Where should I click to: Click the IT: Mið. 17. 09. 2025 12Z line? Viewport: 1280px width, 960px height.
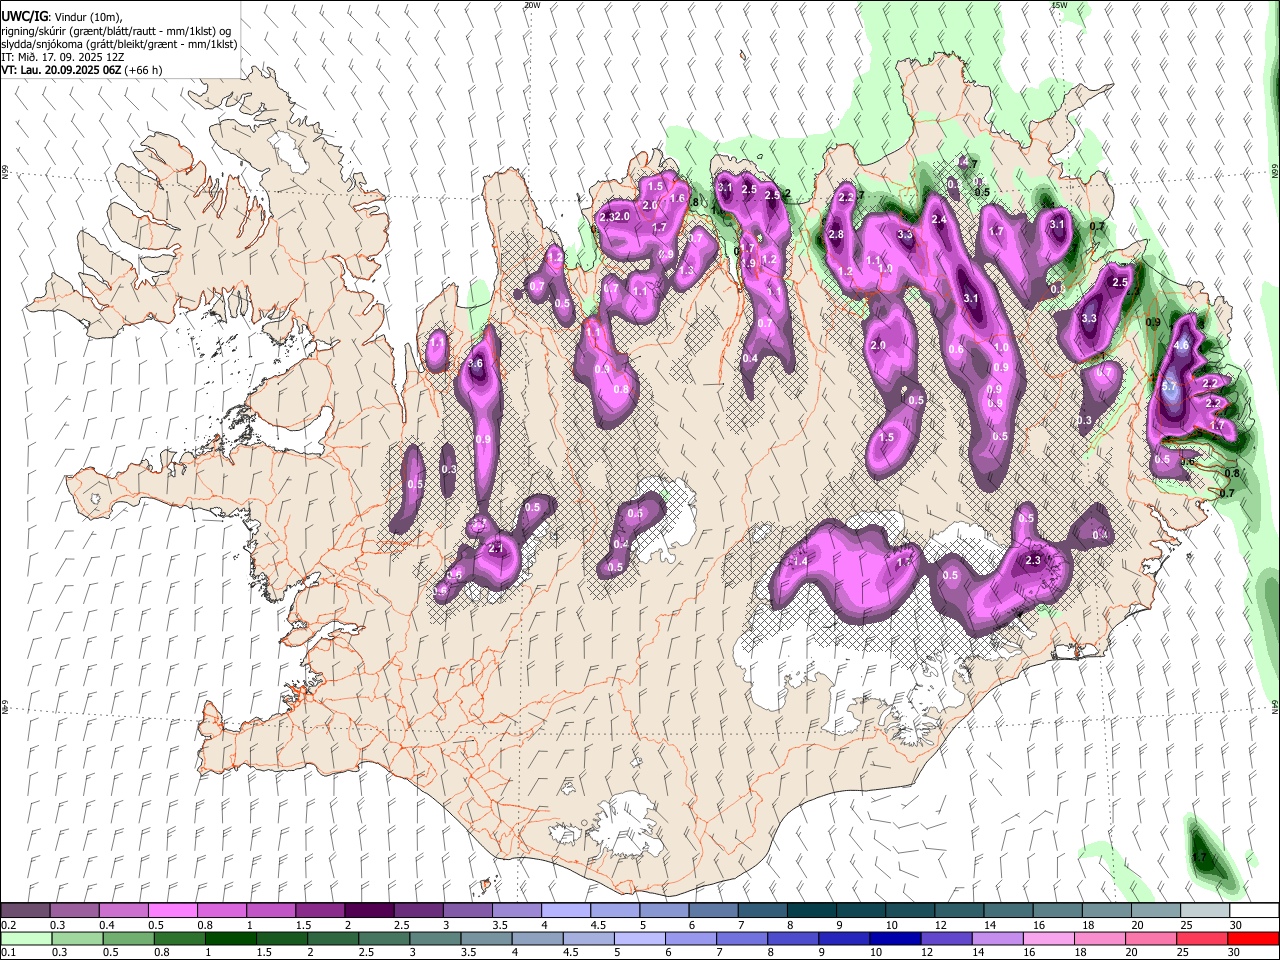point(62,57)
